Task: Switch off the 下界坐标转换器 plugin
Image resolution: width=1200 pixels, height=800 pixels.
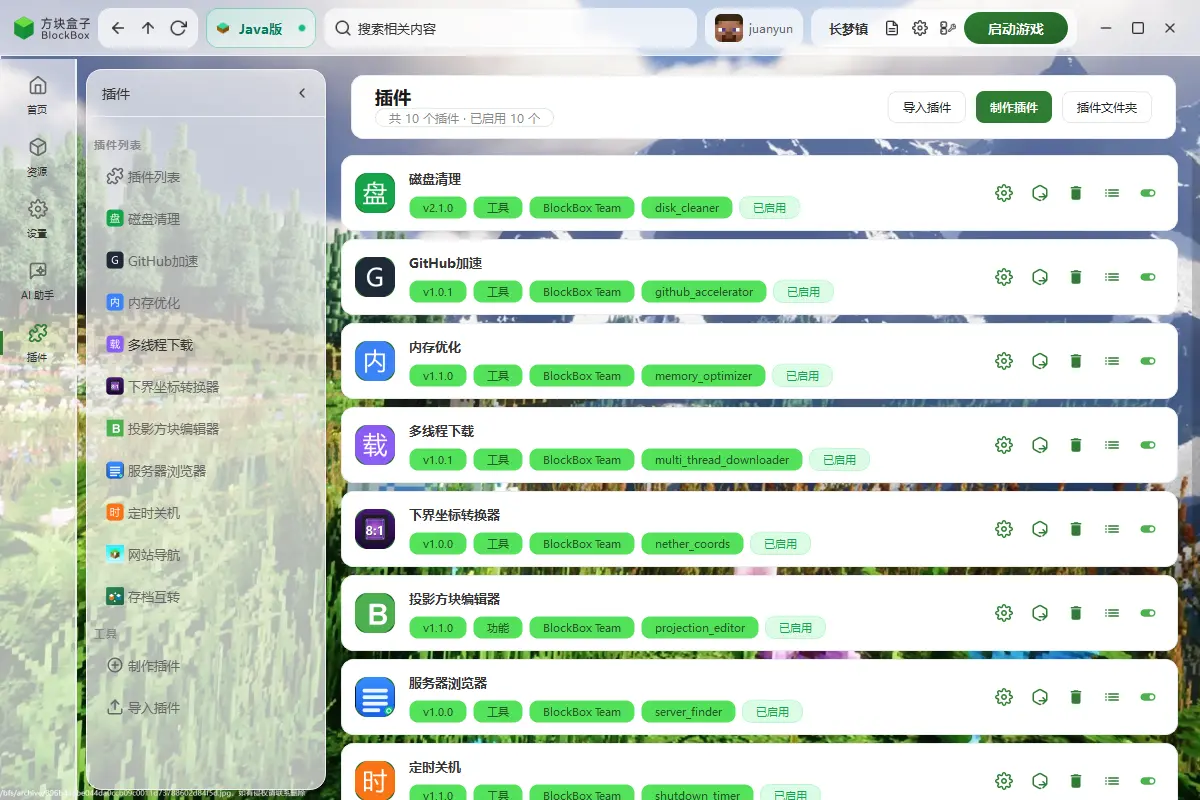Action: click(x=1148, y=529)
